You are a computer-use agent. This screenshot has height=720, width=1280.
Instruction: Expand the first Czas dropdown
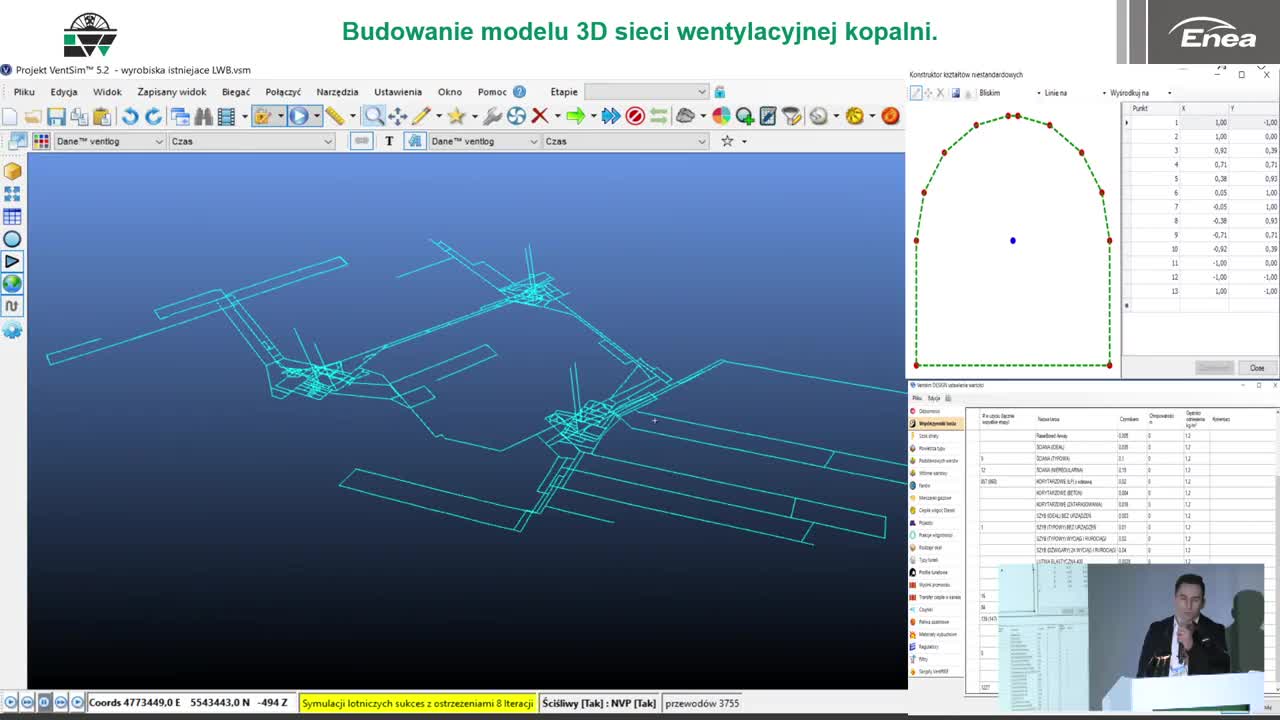[252, 141]
